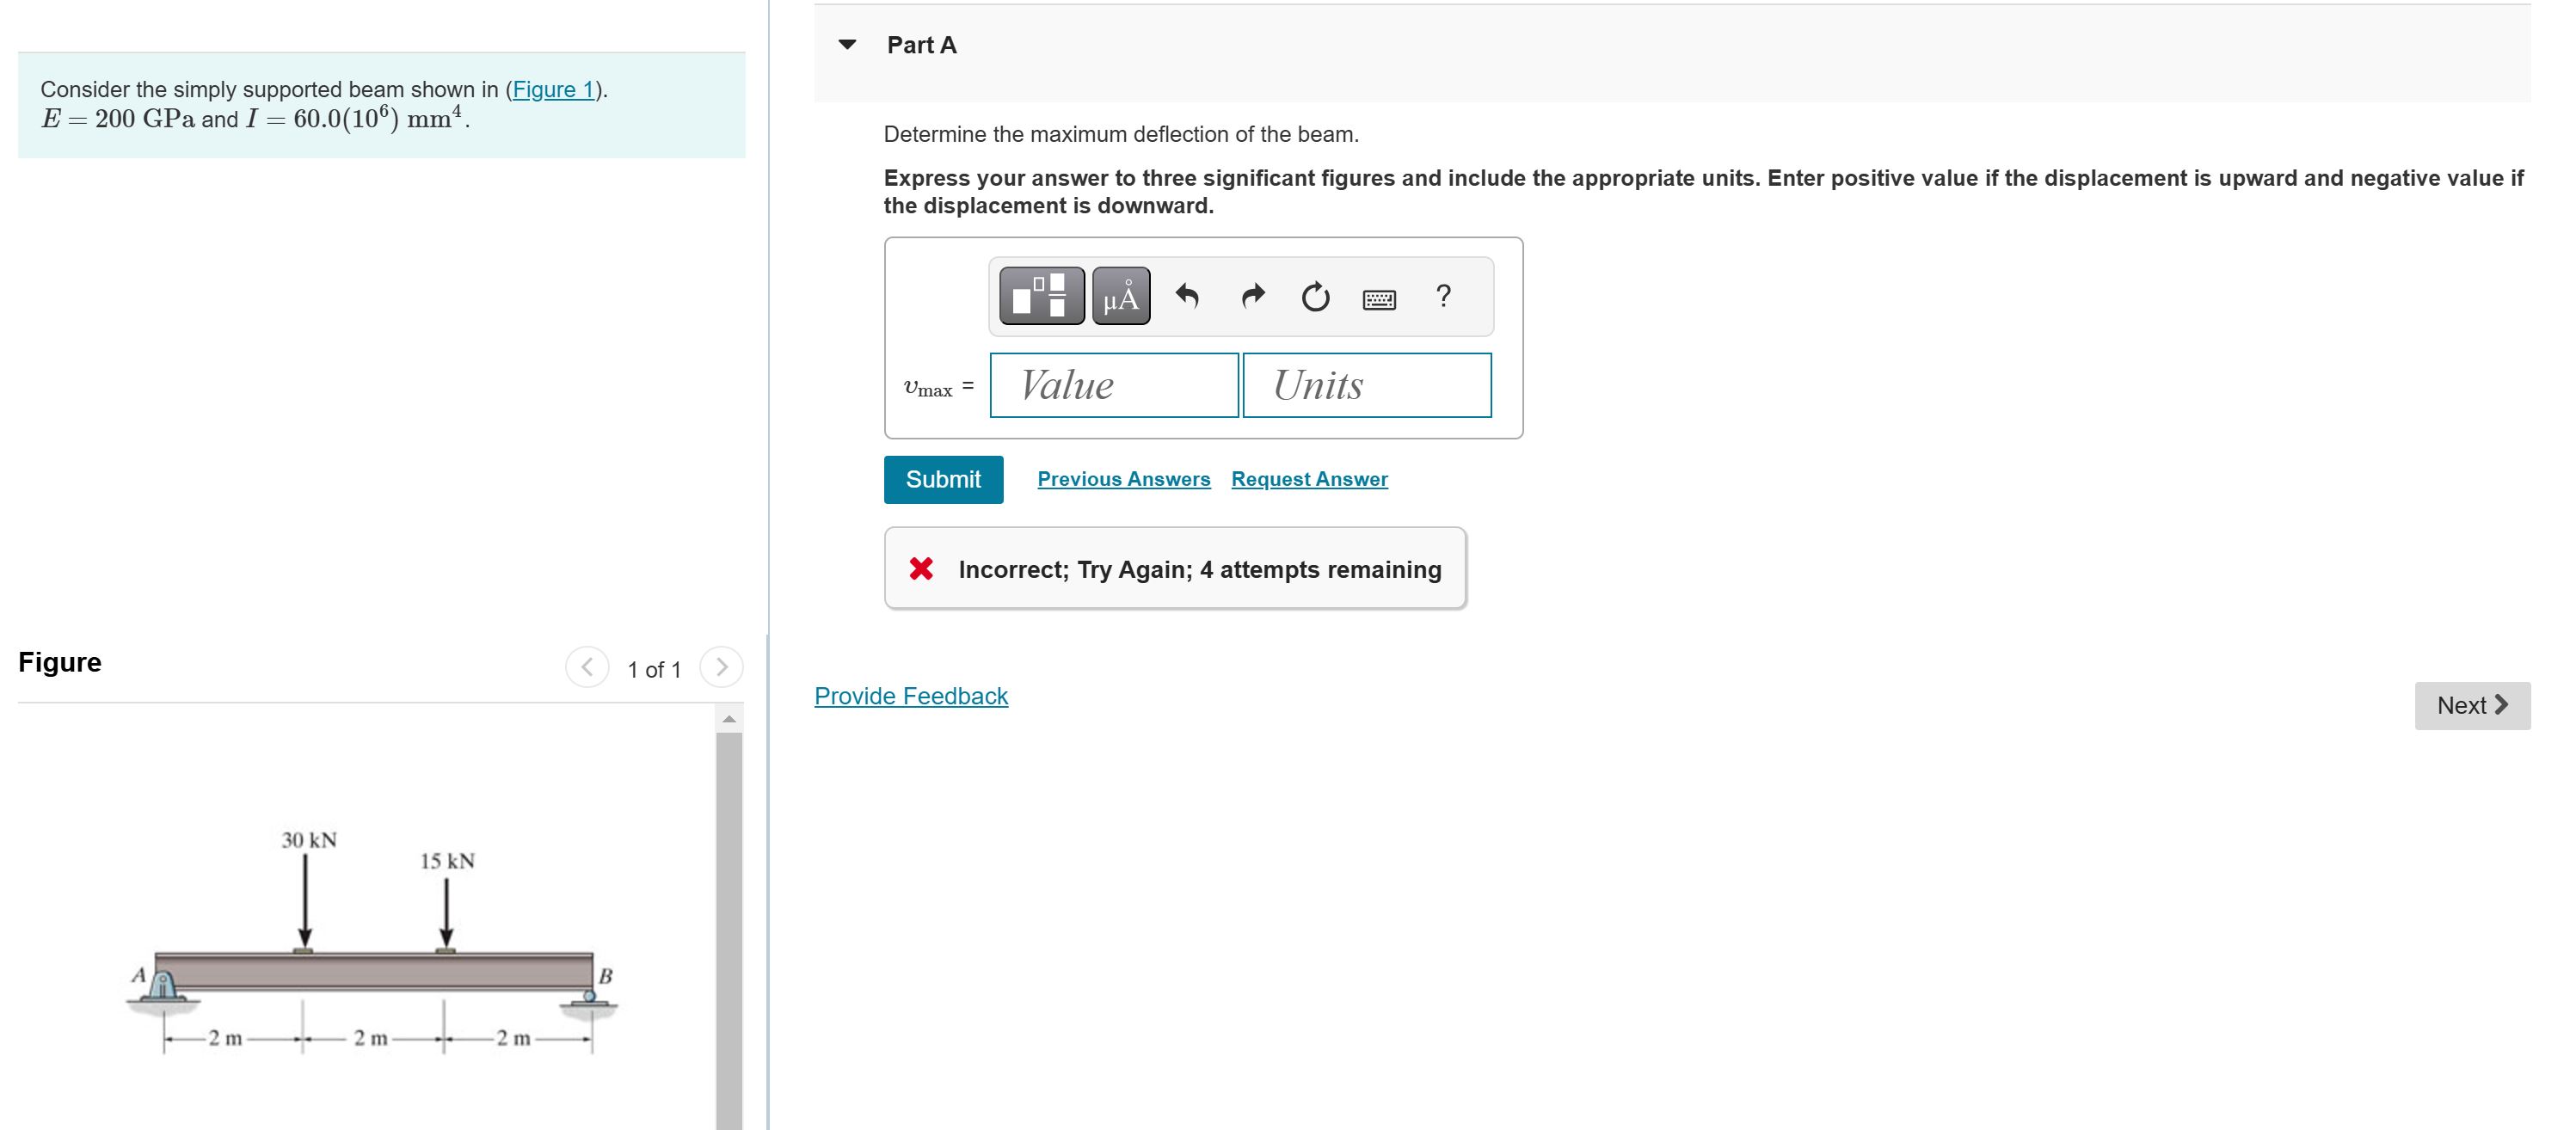Click the 'Part A' heading

(922, 45)
